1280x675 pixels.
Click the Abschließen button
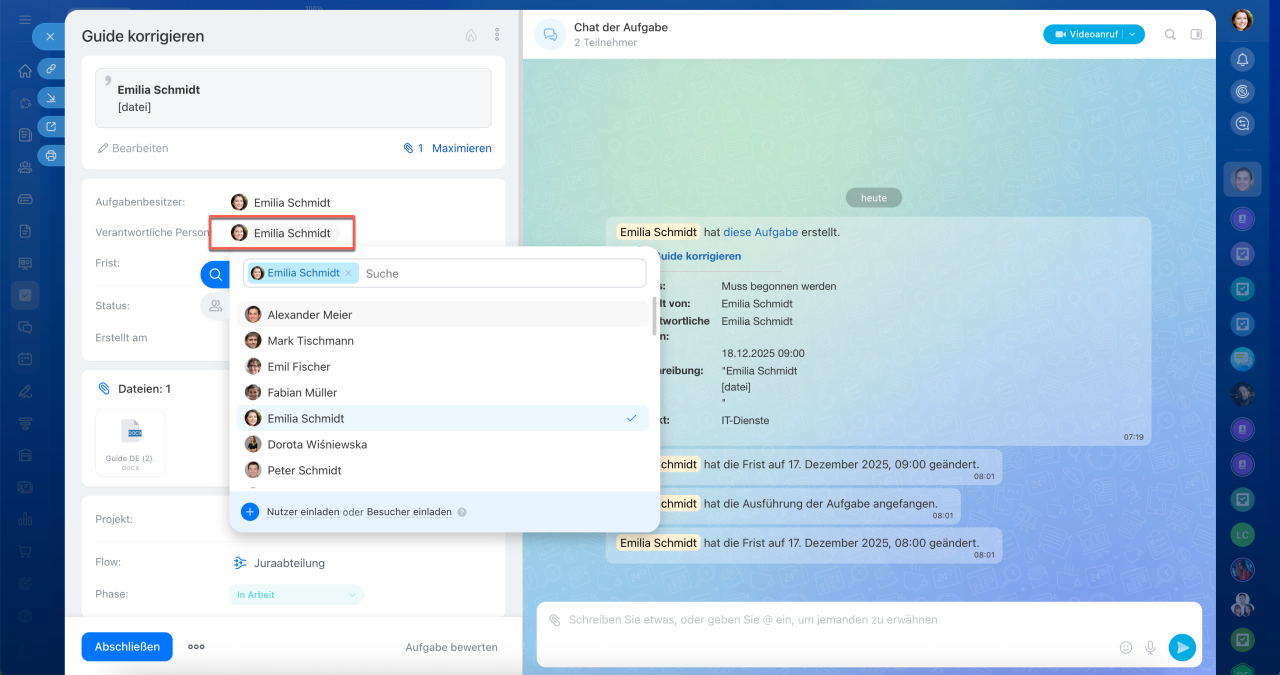coord(127,647)
